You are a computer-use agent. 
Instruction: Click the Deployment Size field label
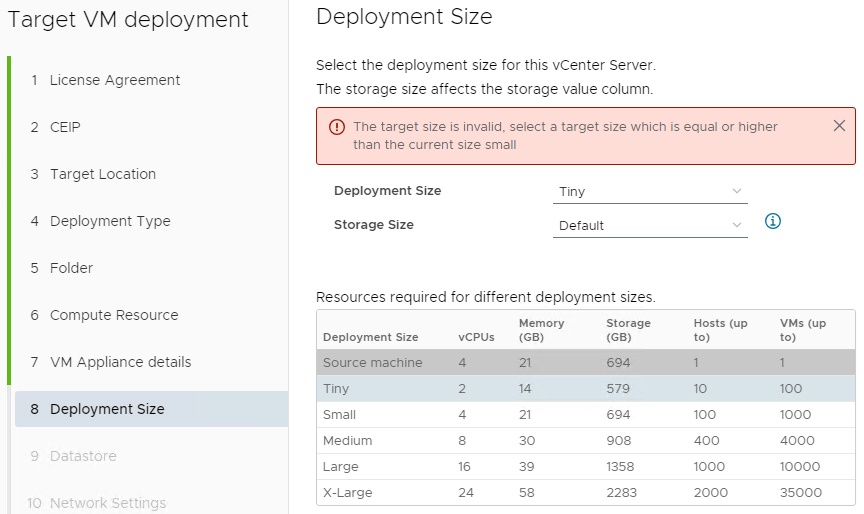(x=387, y=191)
